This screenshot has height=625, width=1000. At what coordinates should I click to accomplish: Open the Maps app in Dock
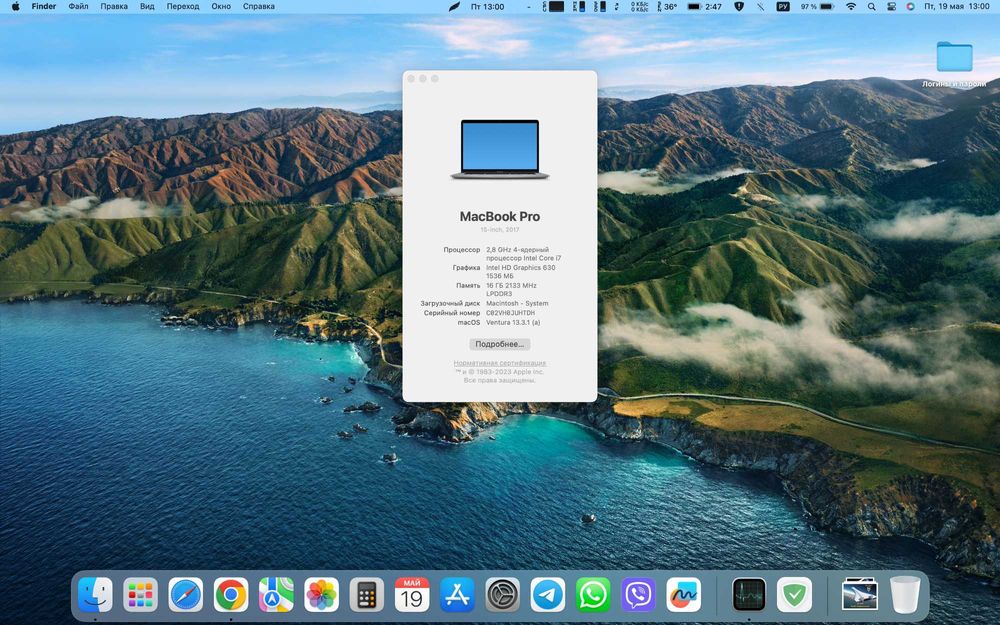tap(276, 595)
